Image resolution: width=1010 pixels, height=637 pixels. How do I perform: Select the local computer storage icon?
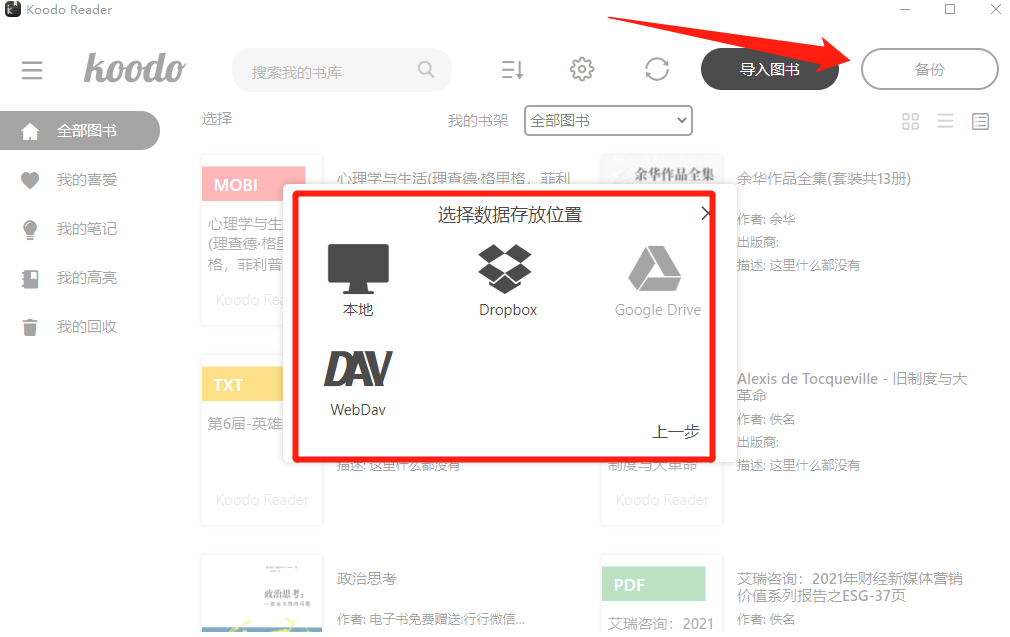click(358, 269)
